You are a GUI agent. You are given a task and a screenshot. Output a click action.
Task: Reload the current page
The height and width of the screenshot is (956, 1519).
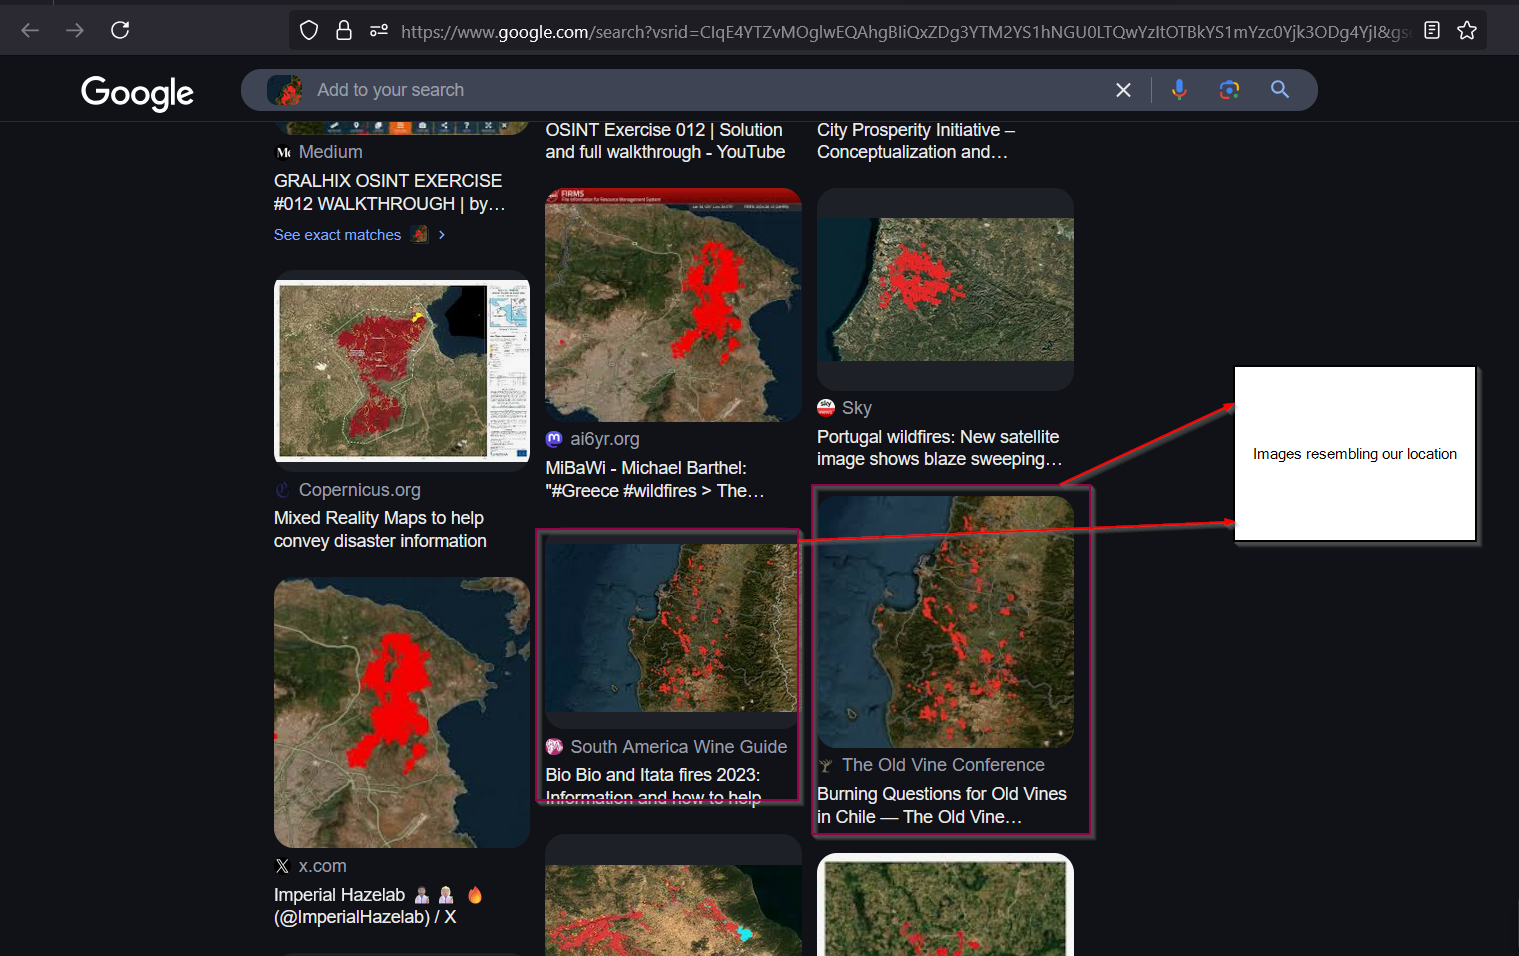coord(120,30)
